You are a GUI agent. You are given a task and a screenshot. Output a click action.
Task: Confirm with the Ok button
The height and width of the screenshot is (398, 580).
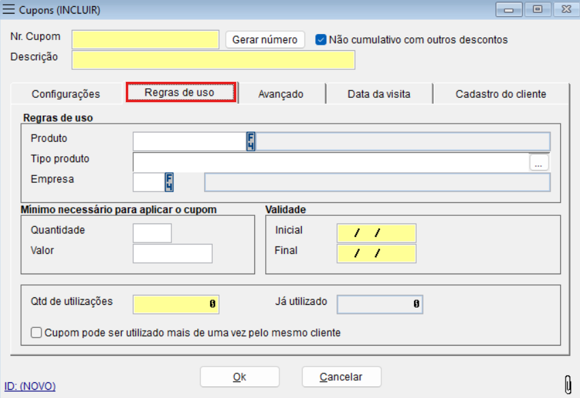tap(240, 377)
